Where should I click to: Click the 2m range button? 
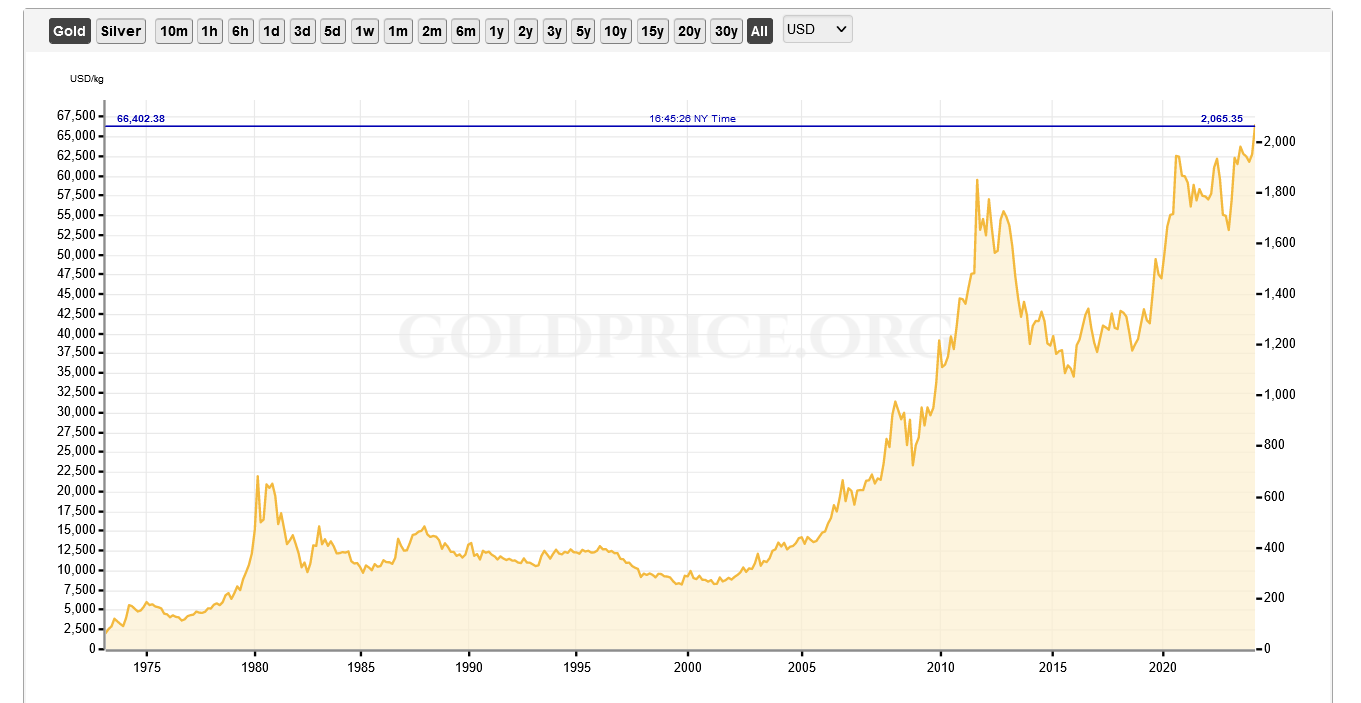pyautogui.click(x=431, y=31)
